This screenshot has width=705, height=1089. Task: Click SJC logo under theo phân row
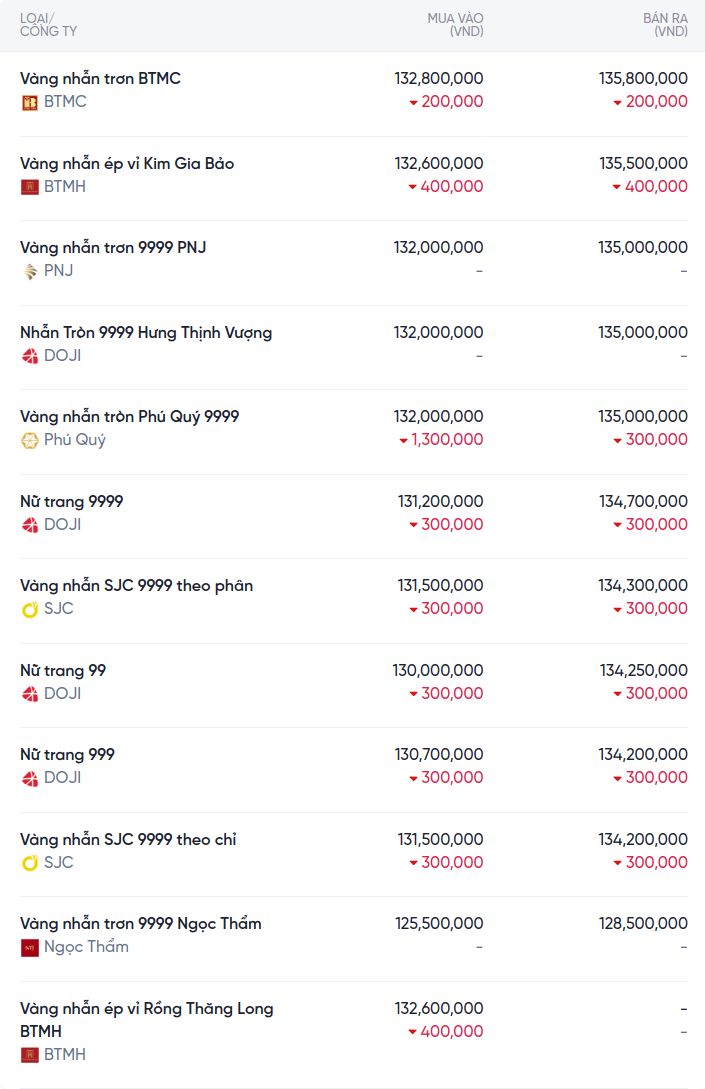tap(30, 609)
